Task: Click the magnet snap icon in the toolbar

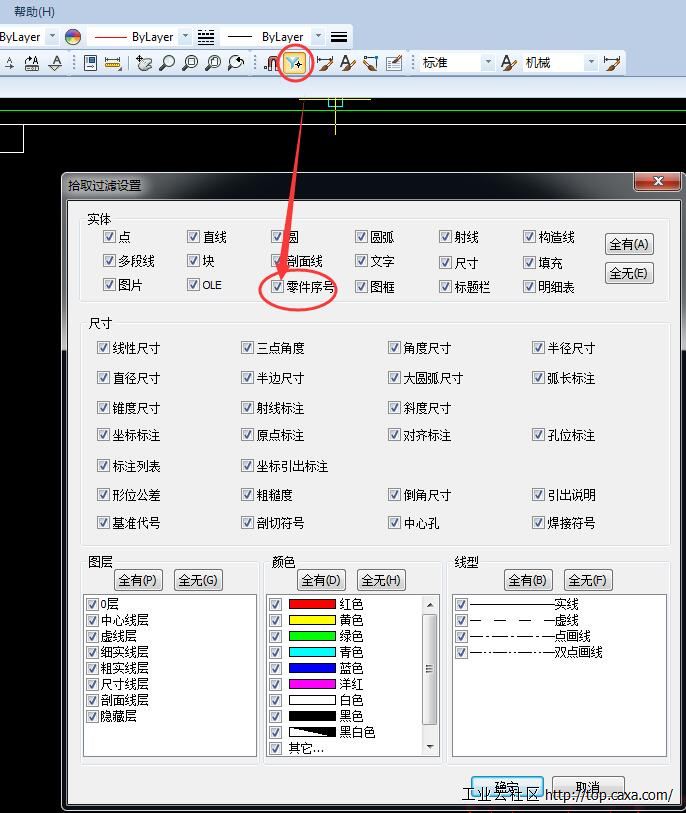Action: click(x=272, y=63)
